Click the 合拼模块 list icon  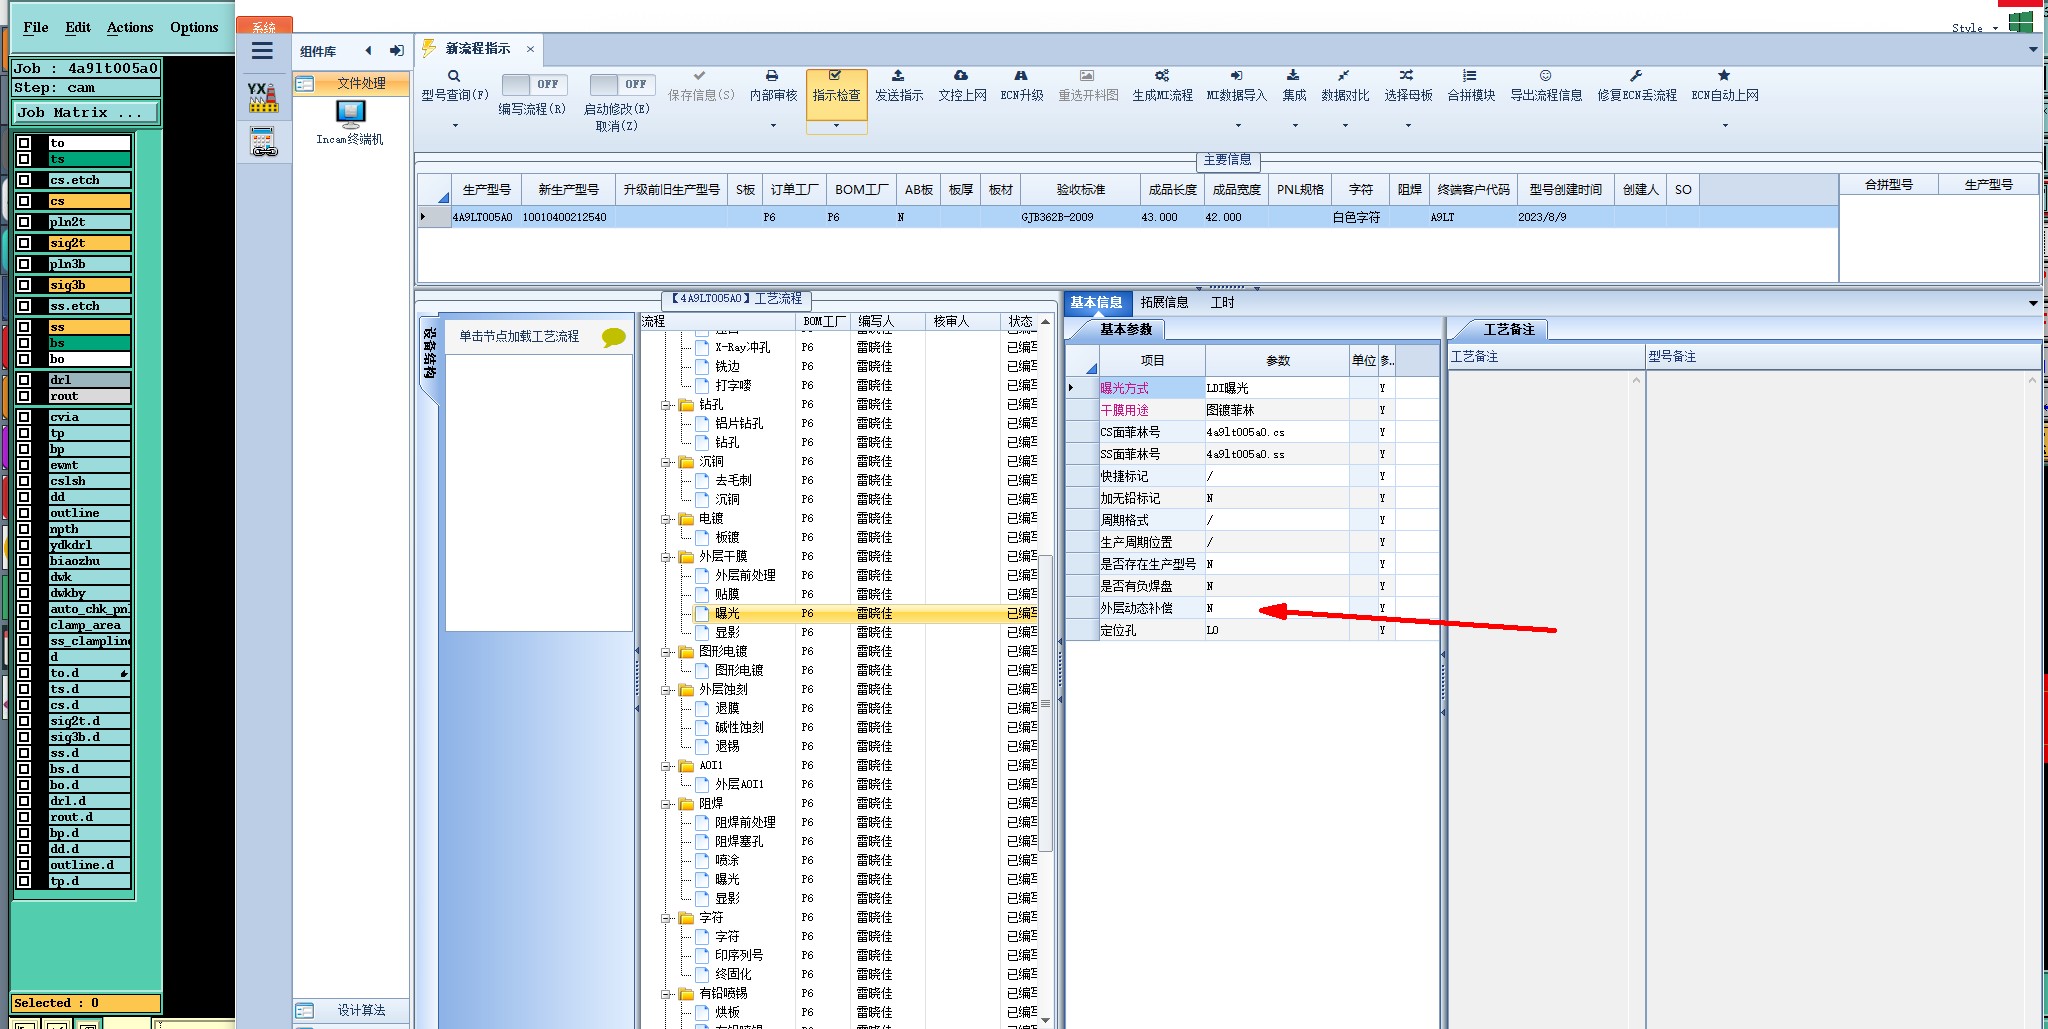1470,76
